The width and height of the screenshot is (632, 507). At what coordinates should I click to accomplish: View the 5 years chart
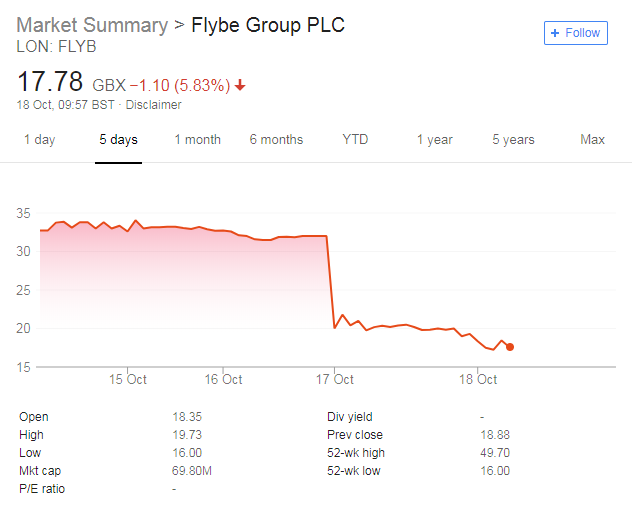(513, 140)
